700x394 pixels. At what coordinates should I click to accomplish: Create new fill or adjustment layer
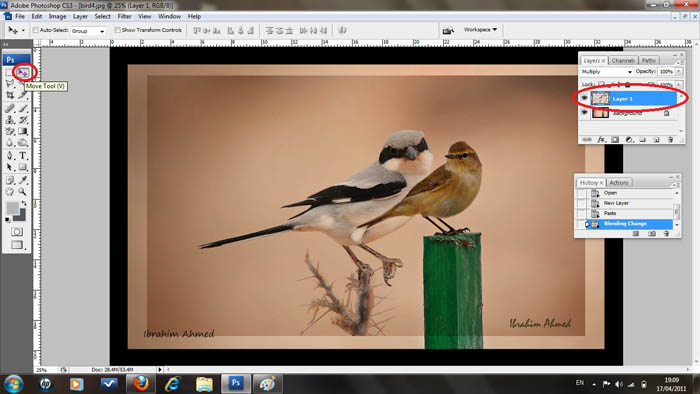coord(629,140)
